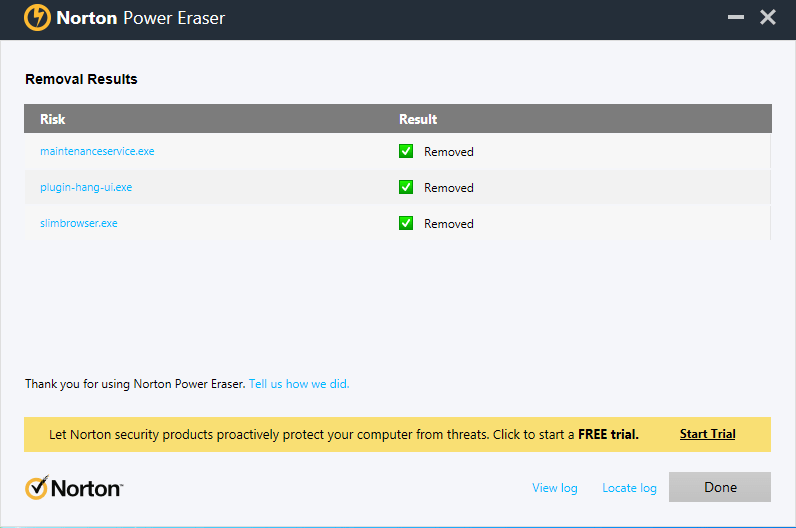Click the green check for slimbrowser.exe
Screen dimensions: 796x528
[406, 223]
